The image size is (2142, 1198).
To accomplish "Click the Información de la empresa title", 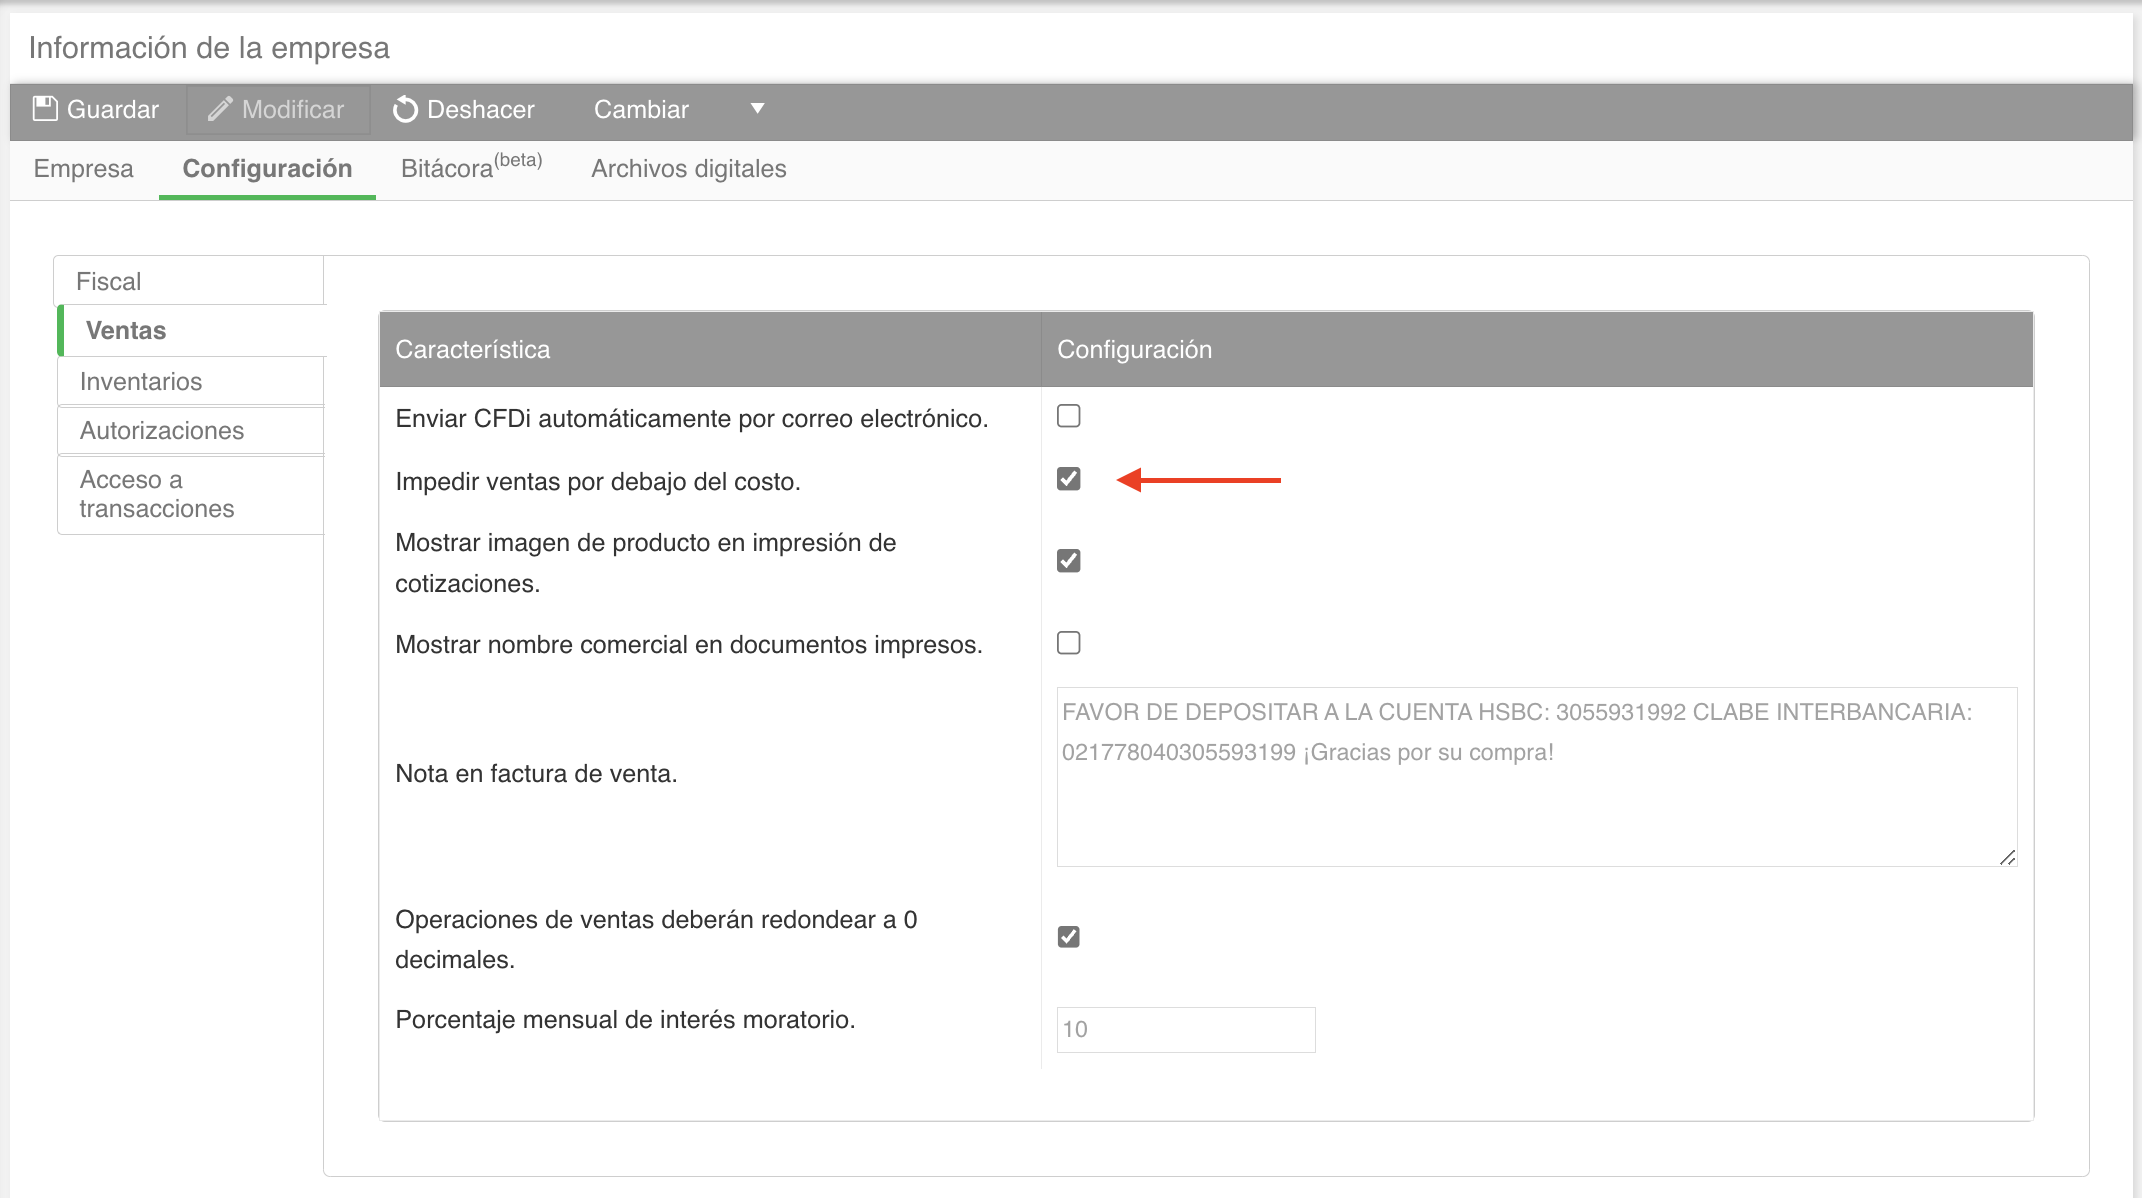I will pyautogui.click(x=209, y=48).
